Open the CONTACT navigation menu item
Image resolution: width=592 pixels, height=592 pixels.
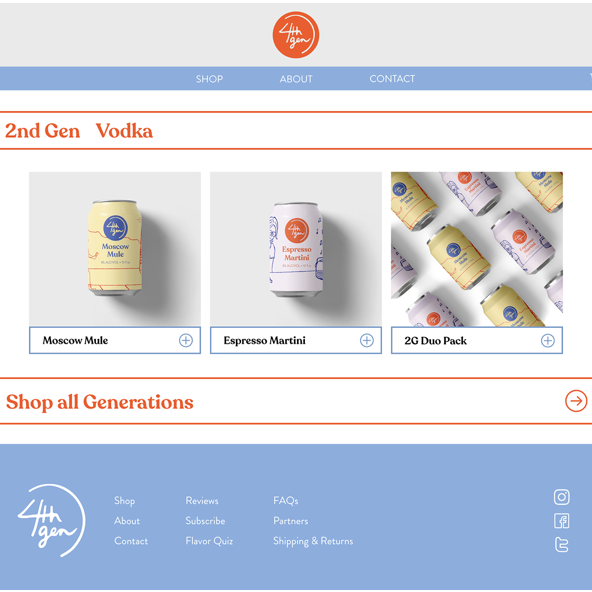click(x=392, y=79)
